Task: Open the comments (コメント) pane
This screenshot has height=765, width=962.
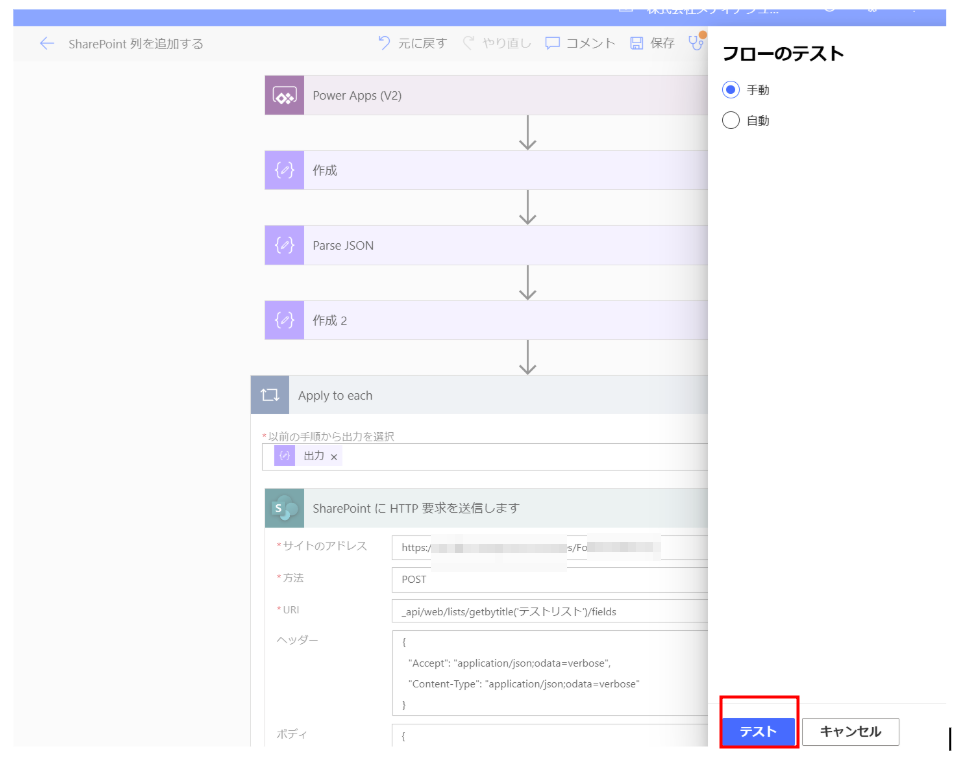Action: 580,43
